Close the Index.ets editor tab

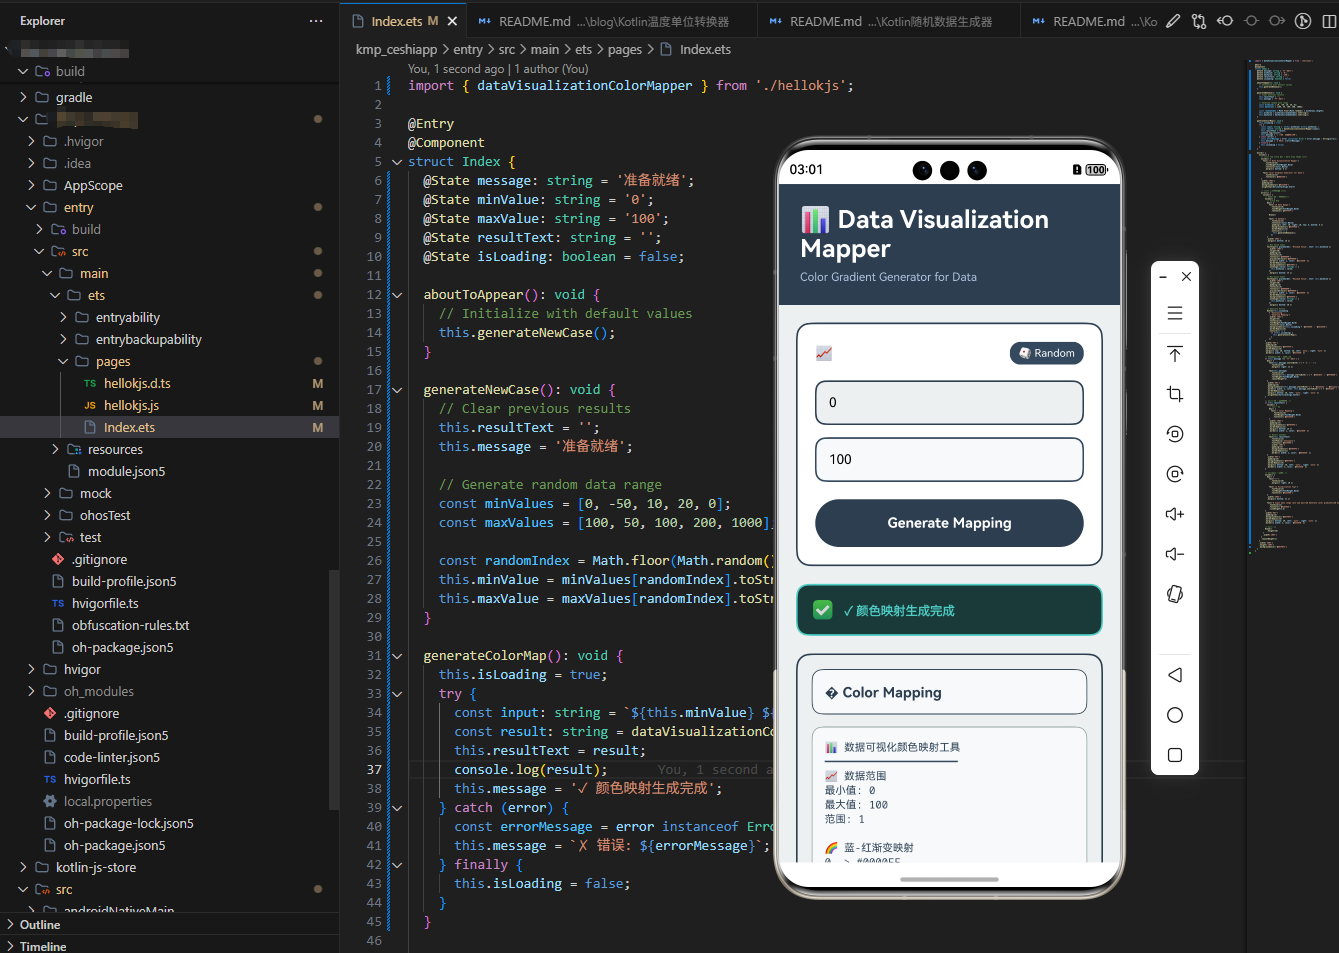click(452, 21)
